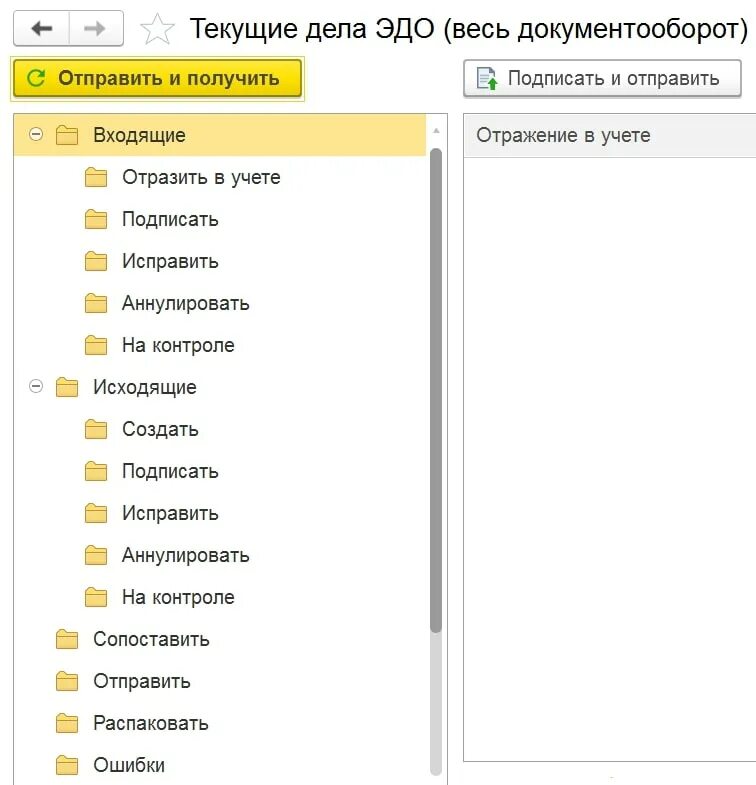The width and height of the screenshot is (756, 785).
Task: Click the scrollbar up arrow in tree panel
Action: coord(436,131)
